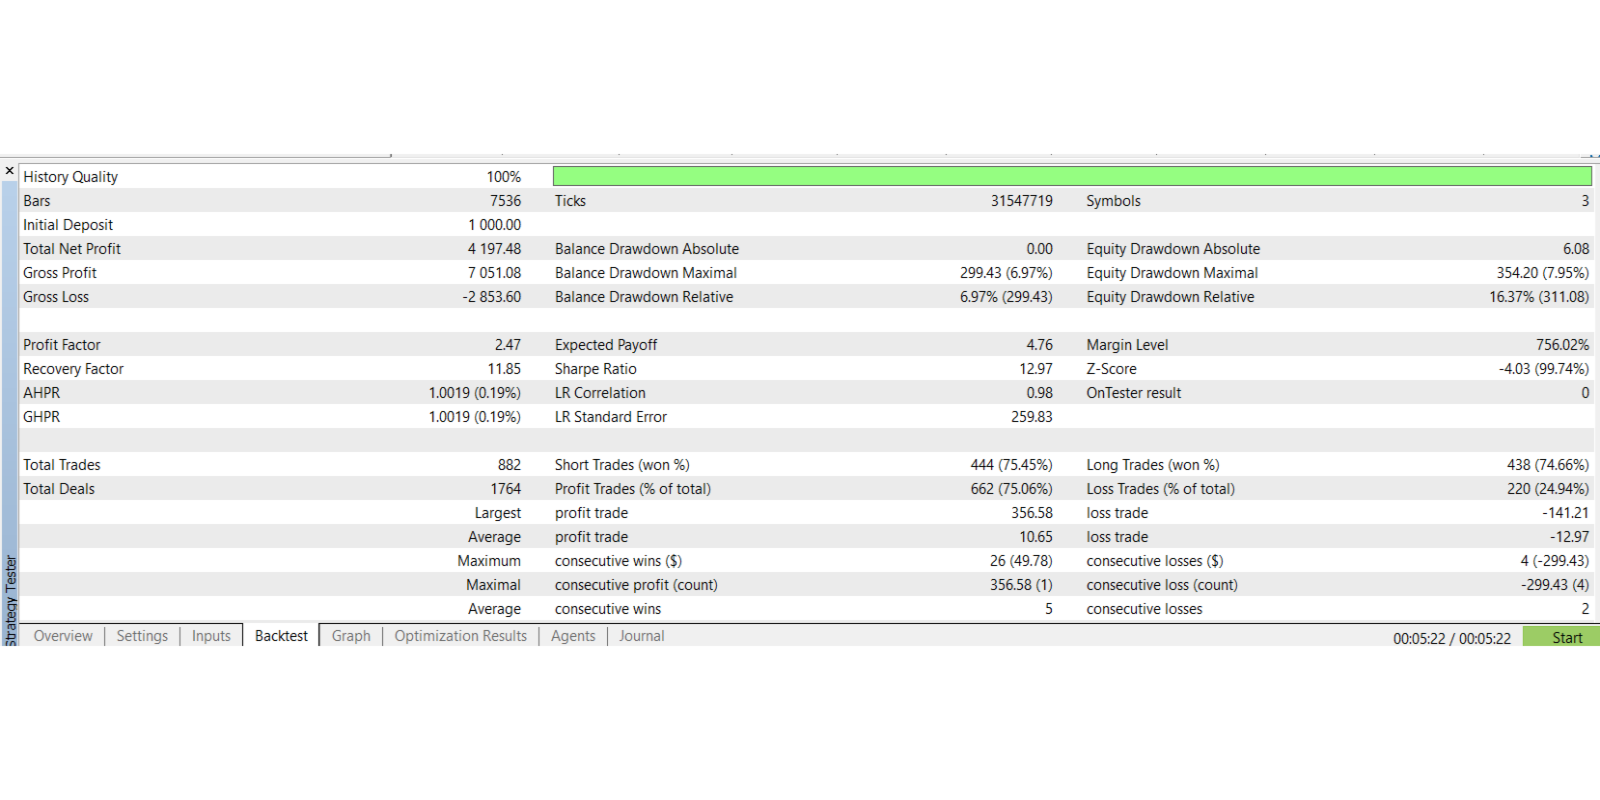Select Balance Drawdown Relative value 6.97% (299.43)
This screenshot has width=1600, height=800.
coord(1006,297)
